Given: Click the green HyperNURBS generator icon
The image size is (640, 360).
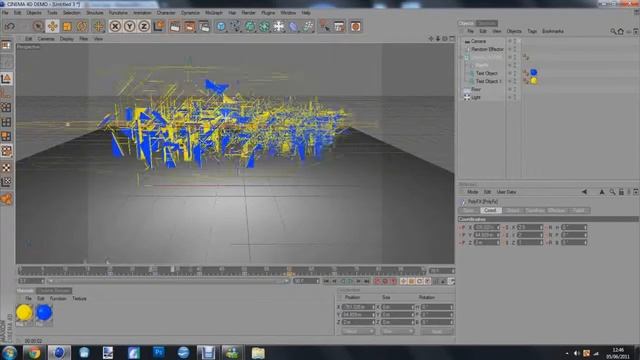Looking at the screenshot, I should point(250,27).
